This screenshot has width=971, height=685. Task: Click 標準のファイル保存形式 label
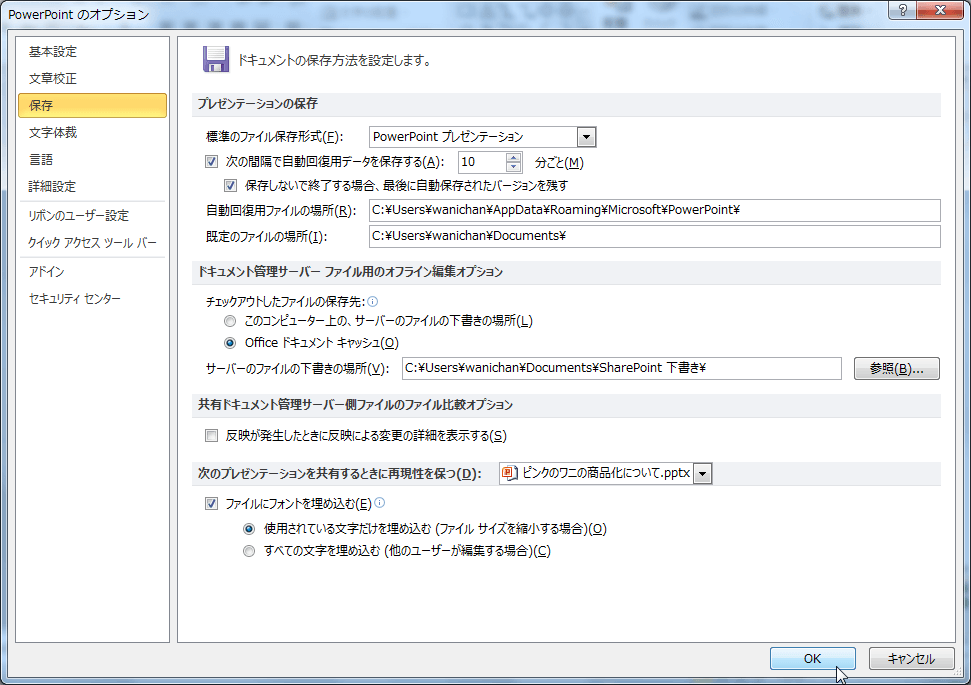pos(274,137)
